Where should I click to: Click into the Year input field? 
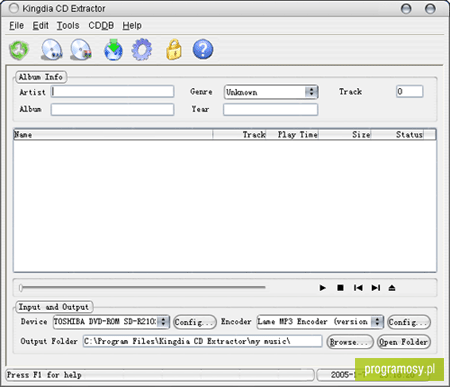click(270, 109)
